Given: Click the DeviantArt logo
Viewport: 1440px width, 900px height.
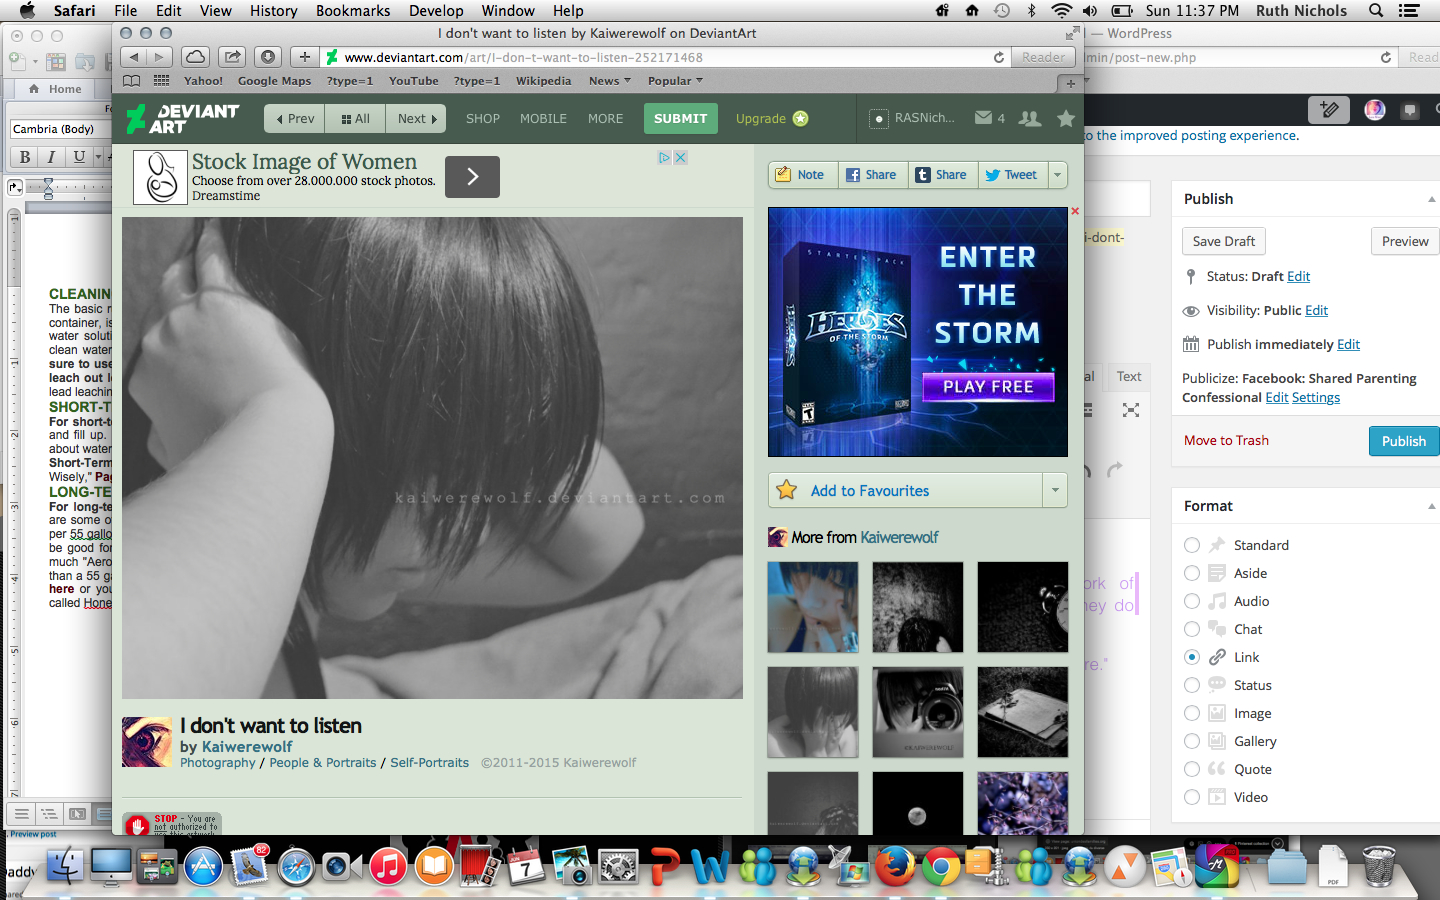Looking at the screenshot, I should point(183,118).
